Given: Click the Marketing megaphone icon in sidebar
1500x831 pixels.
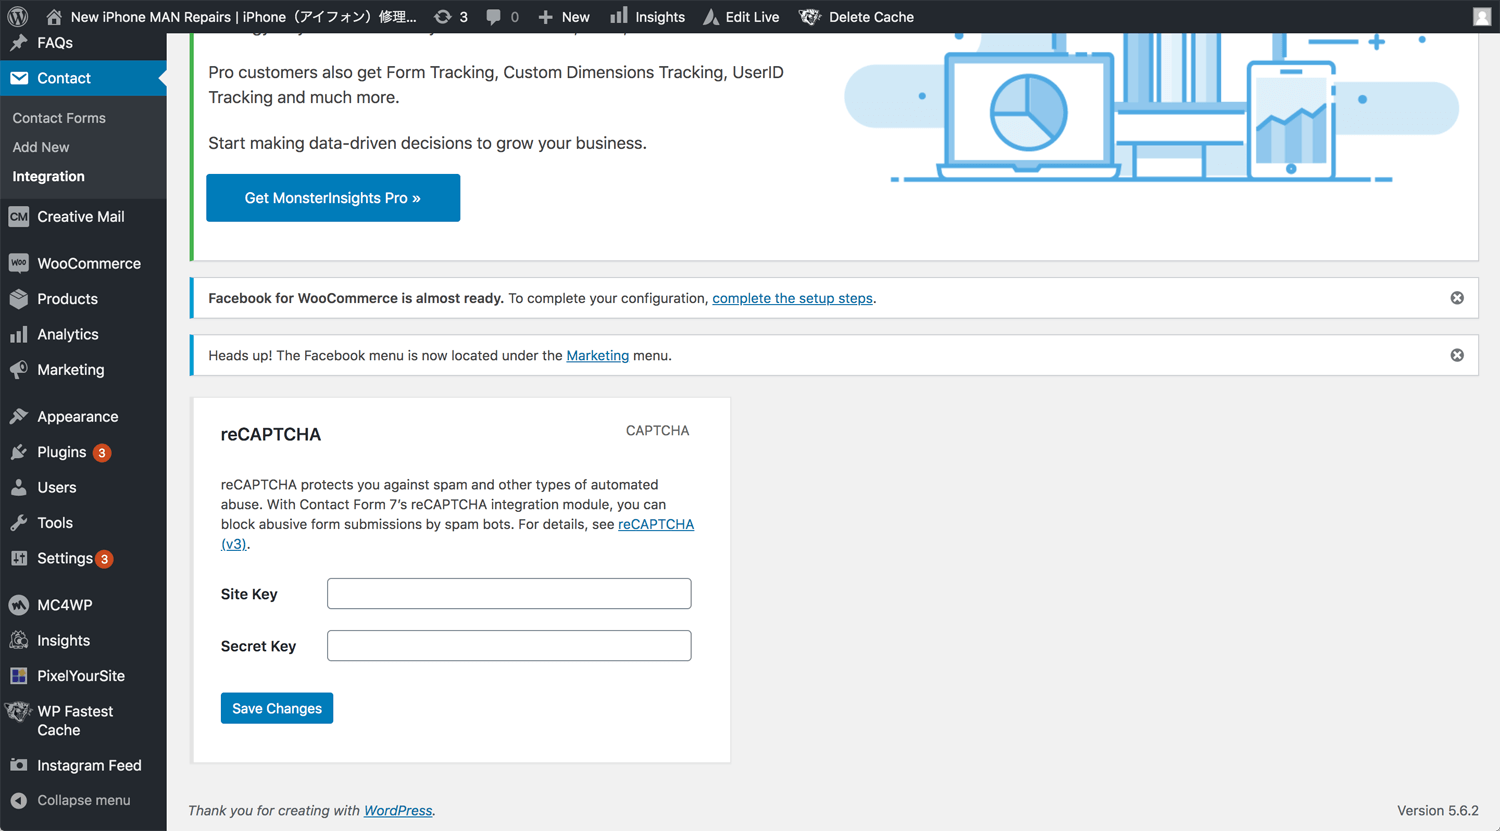Looking at the screenshot, I should [x=18, y=370].
